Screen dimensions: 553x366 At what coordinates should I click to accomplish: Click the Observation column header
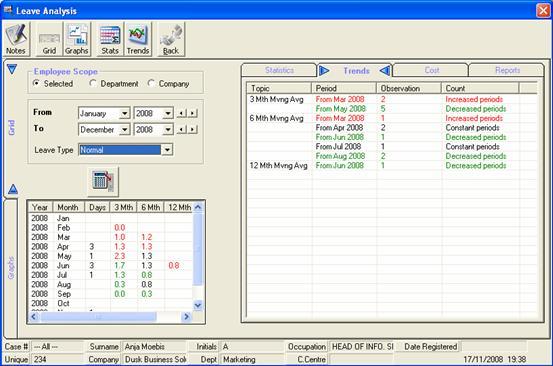(409, 88)
